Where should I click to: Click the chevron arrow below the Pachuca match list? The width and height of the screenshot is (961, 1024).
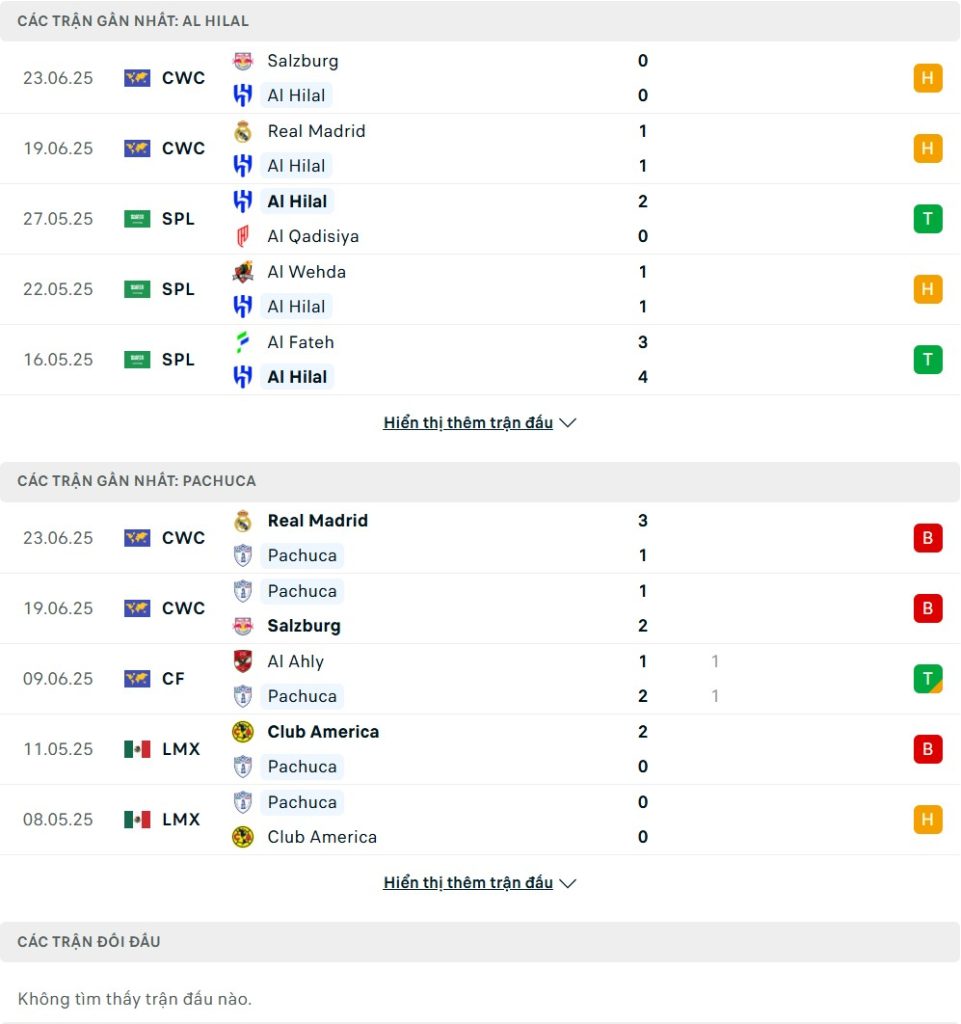click(567, 884)
